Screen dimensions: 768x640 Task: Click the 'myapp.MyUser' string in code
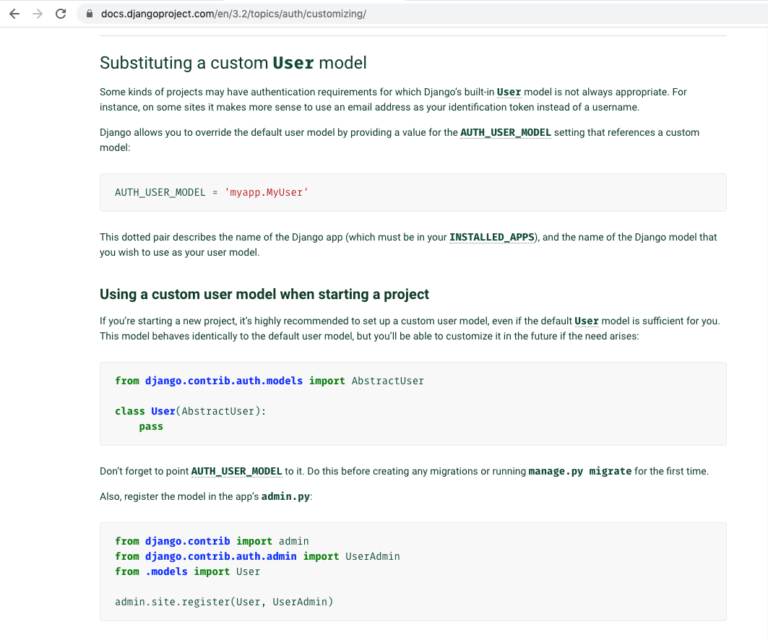point(266,192)
